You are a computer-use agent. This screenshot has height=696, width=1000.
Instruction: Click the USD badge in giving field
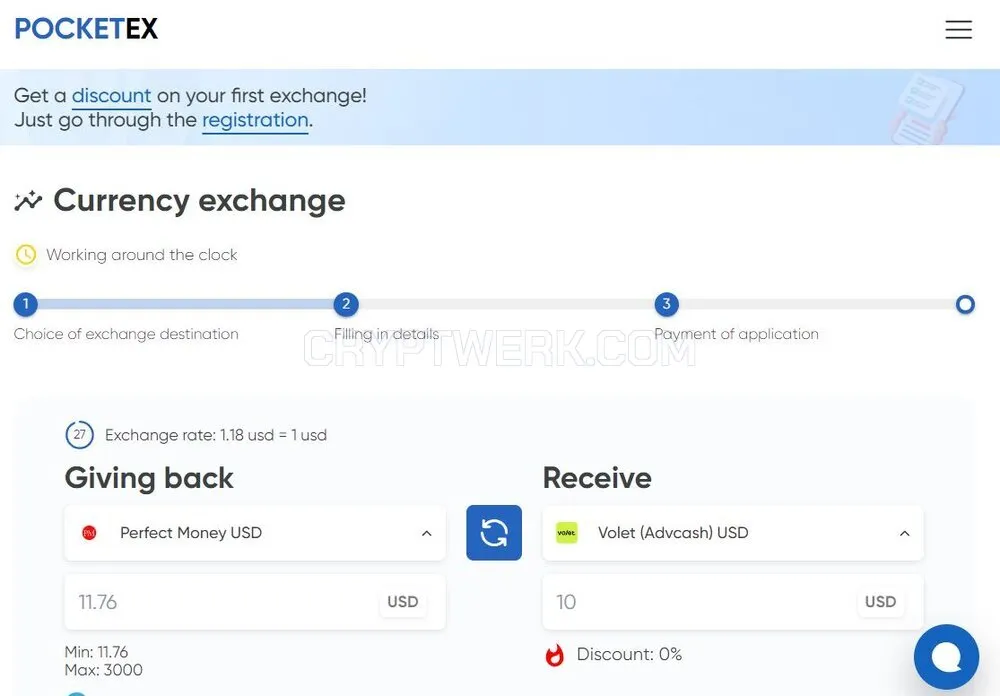point(402,602)
